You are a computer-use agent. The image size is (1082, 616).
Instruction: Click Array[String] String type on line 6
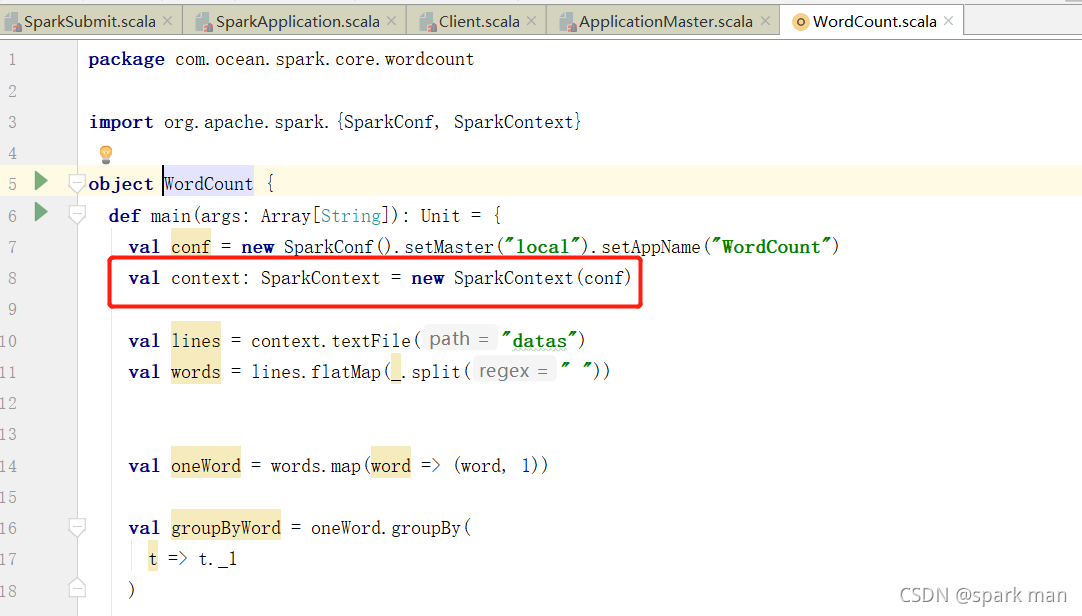tap(351, 216)
